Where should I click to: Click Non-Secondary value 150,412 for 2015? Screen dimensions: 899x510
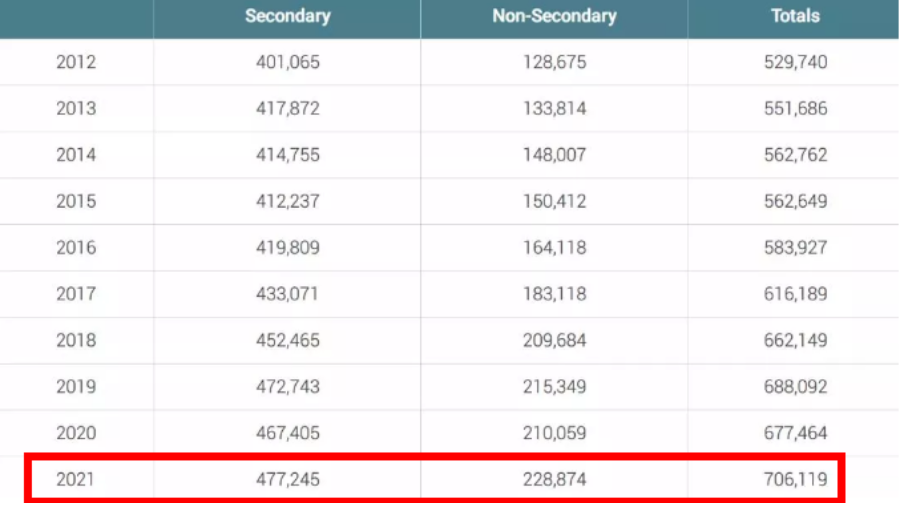pos(554,201)
